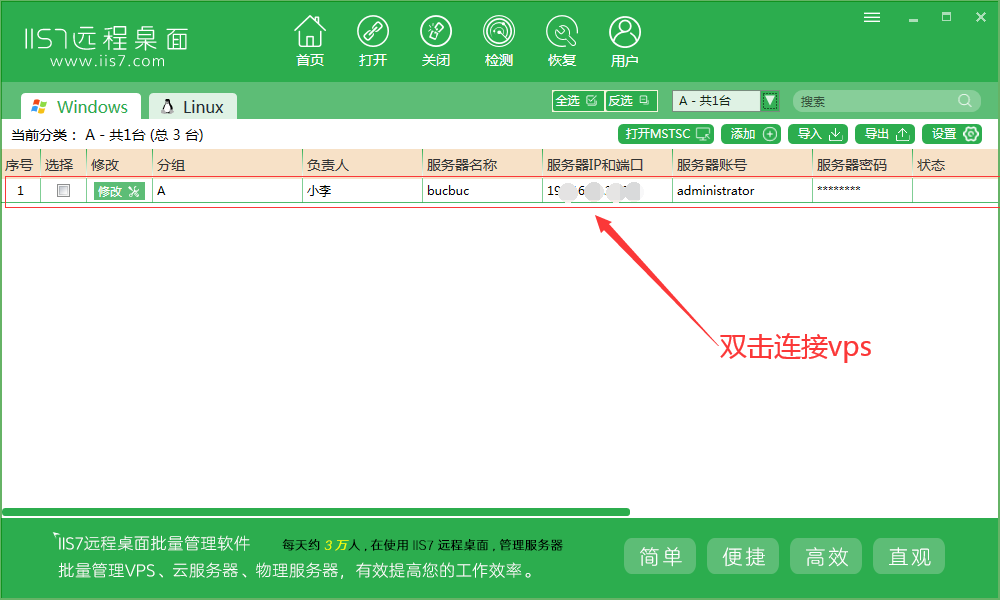Click the 服务器账号 column header
This screenshot has height=600, width=1000.
pyautogui.click(x=742, y=165)
